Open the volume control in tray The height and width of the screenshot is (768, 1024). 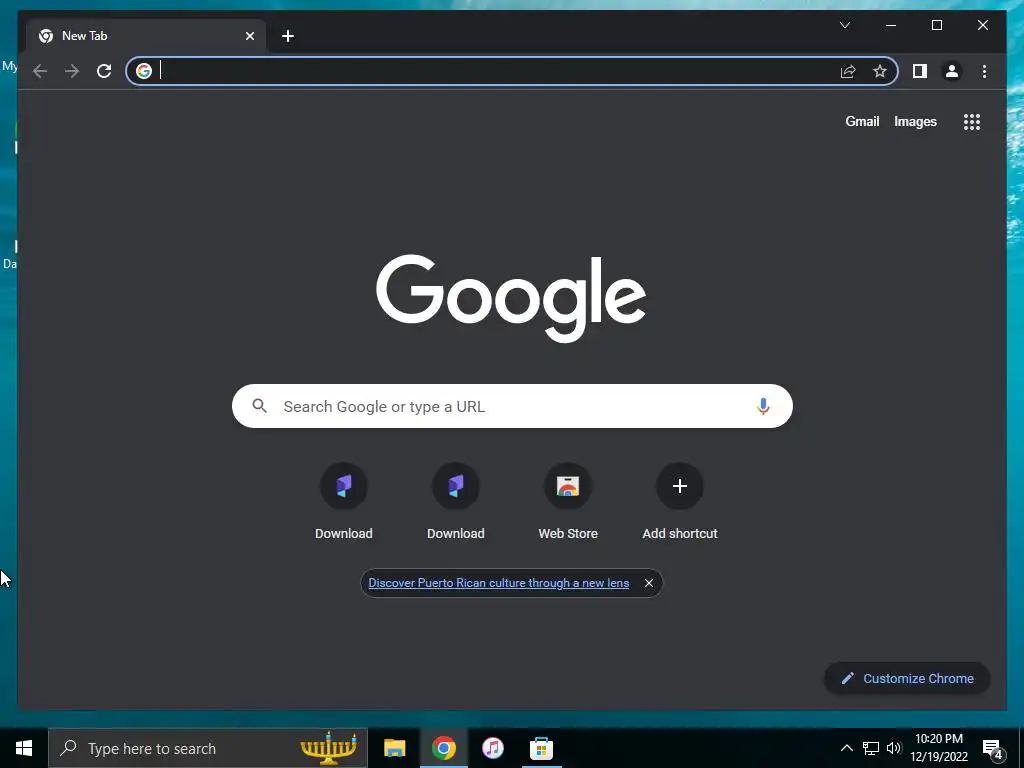click(894, 748)
